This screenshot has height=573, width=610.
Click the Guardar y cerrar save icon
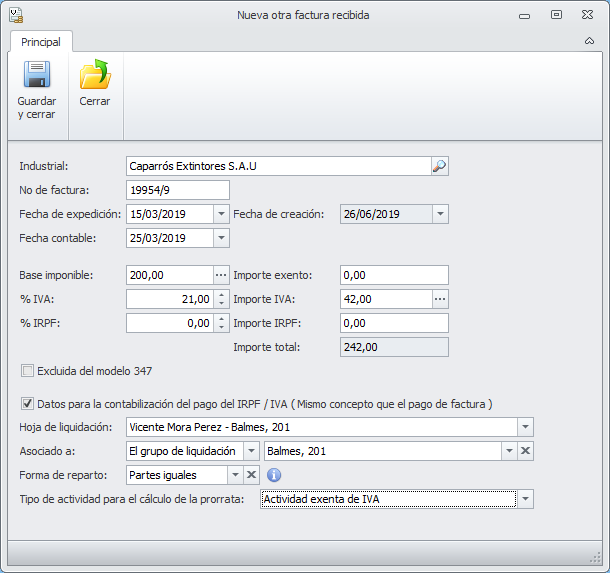tap(37, 76)
